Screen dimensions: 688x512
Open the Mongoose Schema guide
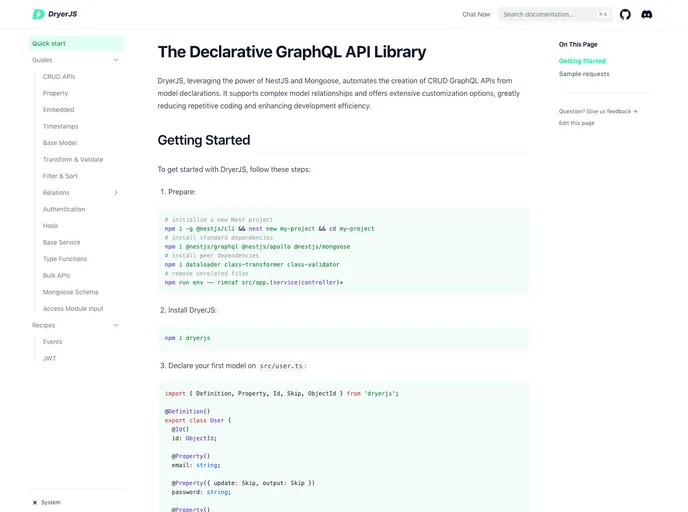(x=71, y=292)
